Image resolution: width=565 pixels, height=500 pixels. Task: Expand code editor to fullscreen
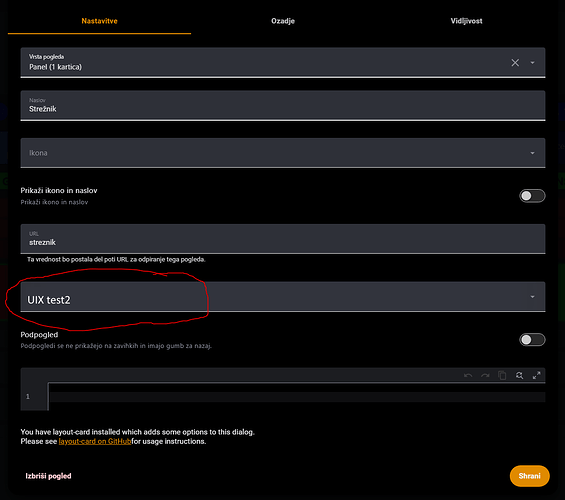point(537,375)
